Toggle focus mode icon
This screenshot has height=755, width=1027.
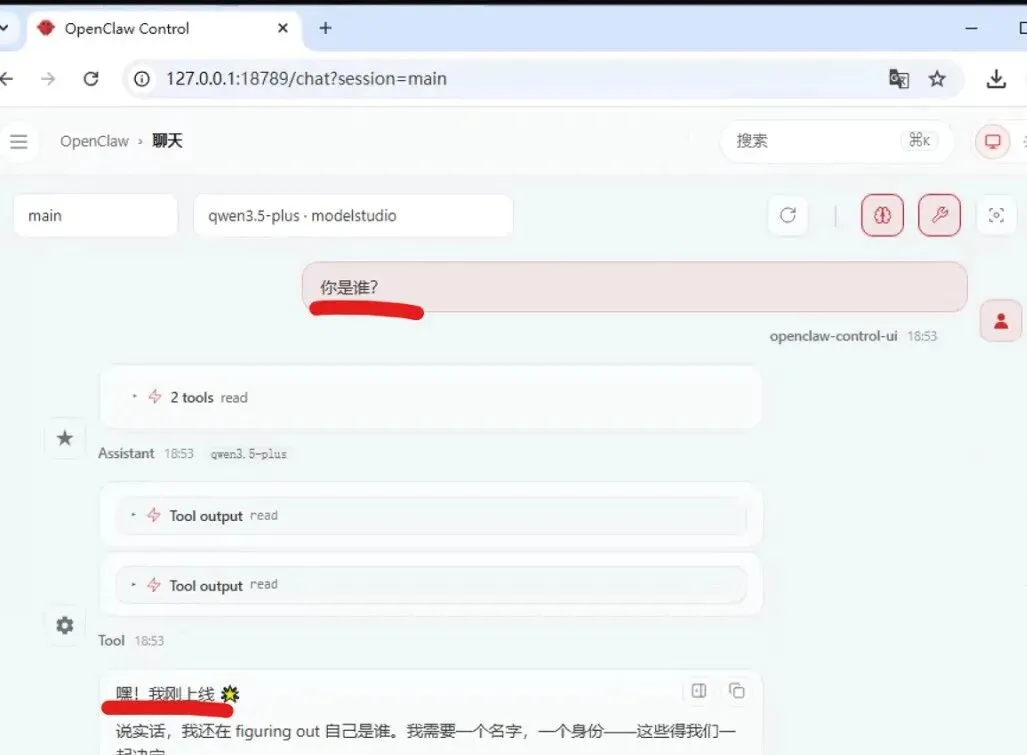pyautogui.click(x=996, y=215)
